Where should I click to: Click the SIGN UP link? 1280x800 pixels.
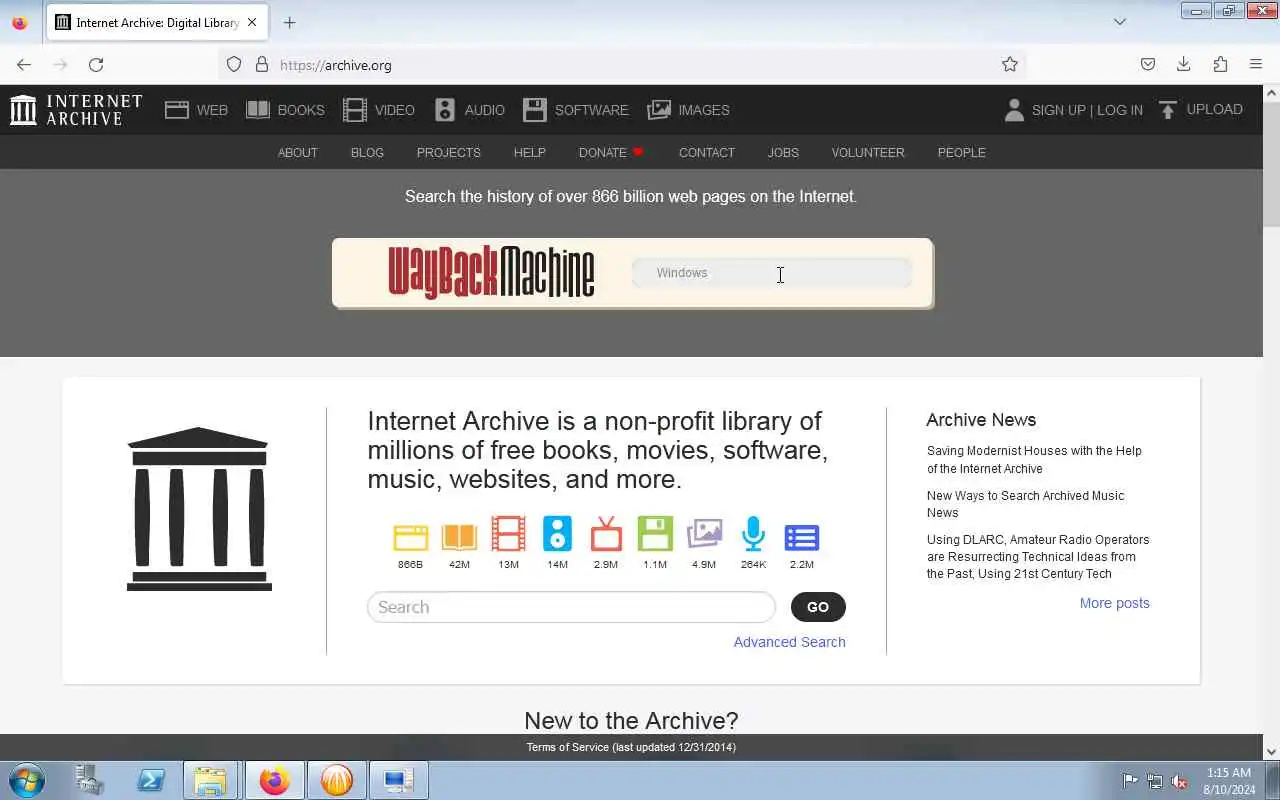click(x=1058, y=110)
